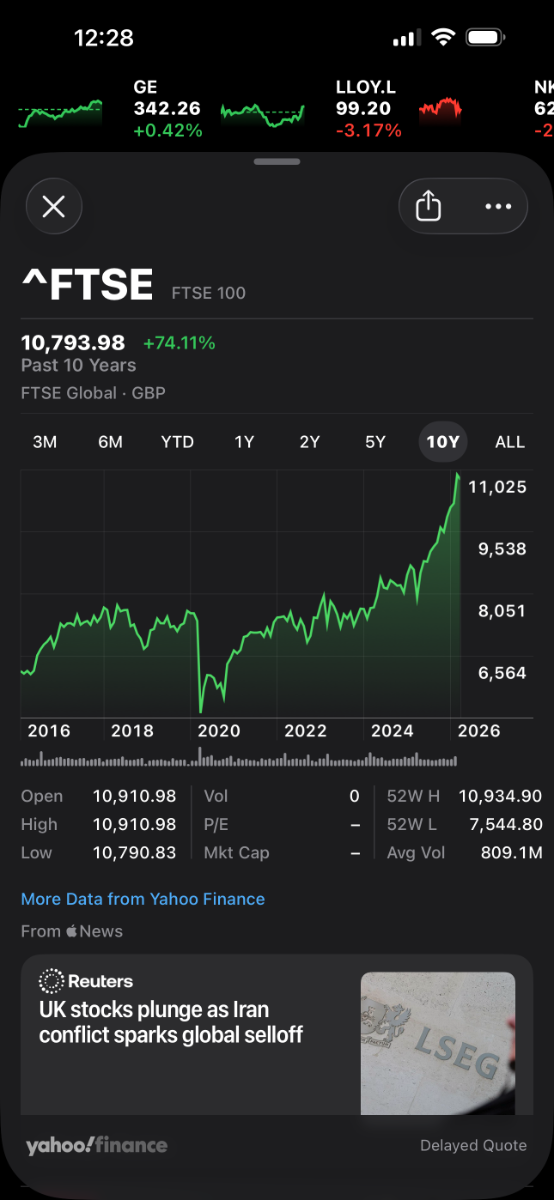Switch chart to YTD range
Viewport: 554px width, 1200px height.
point(177,442)
